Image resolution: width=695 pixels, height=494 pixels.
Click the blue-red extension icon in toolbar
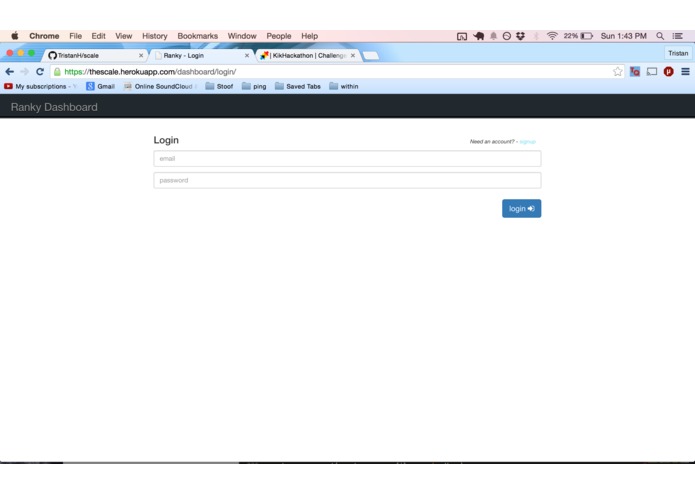pyautogui.click(x=635, y=71)
